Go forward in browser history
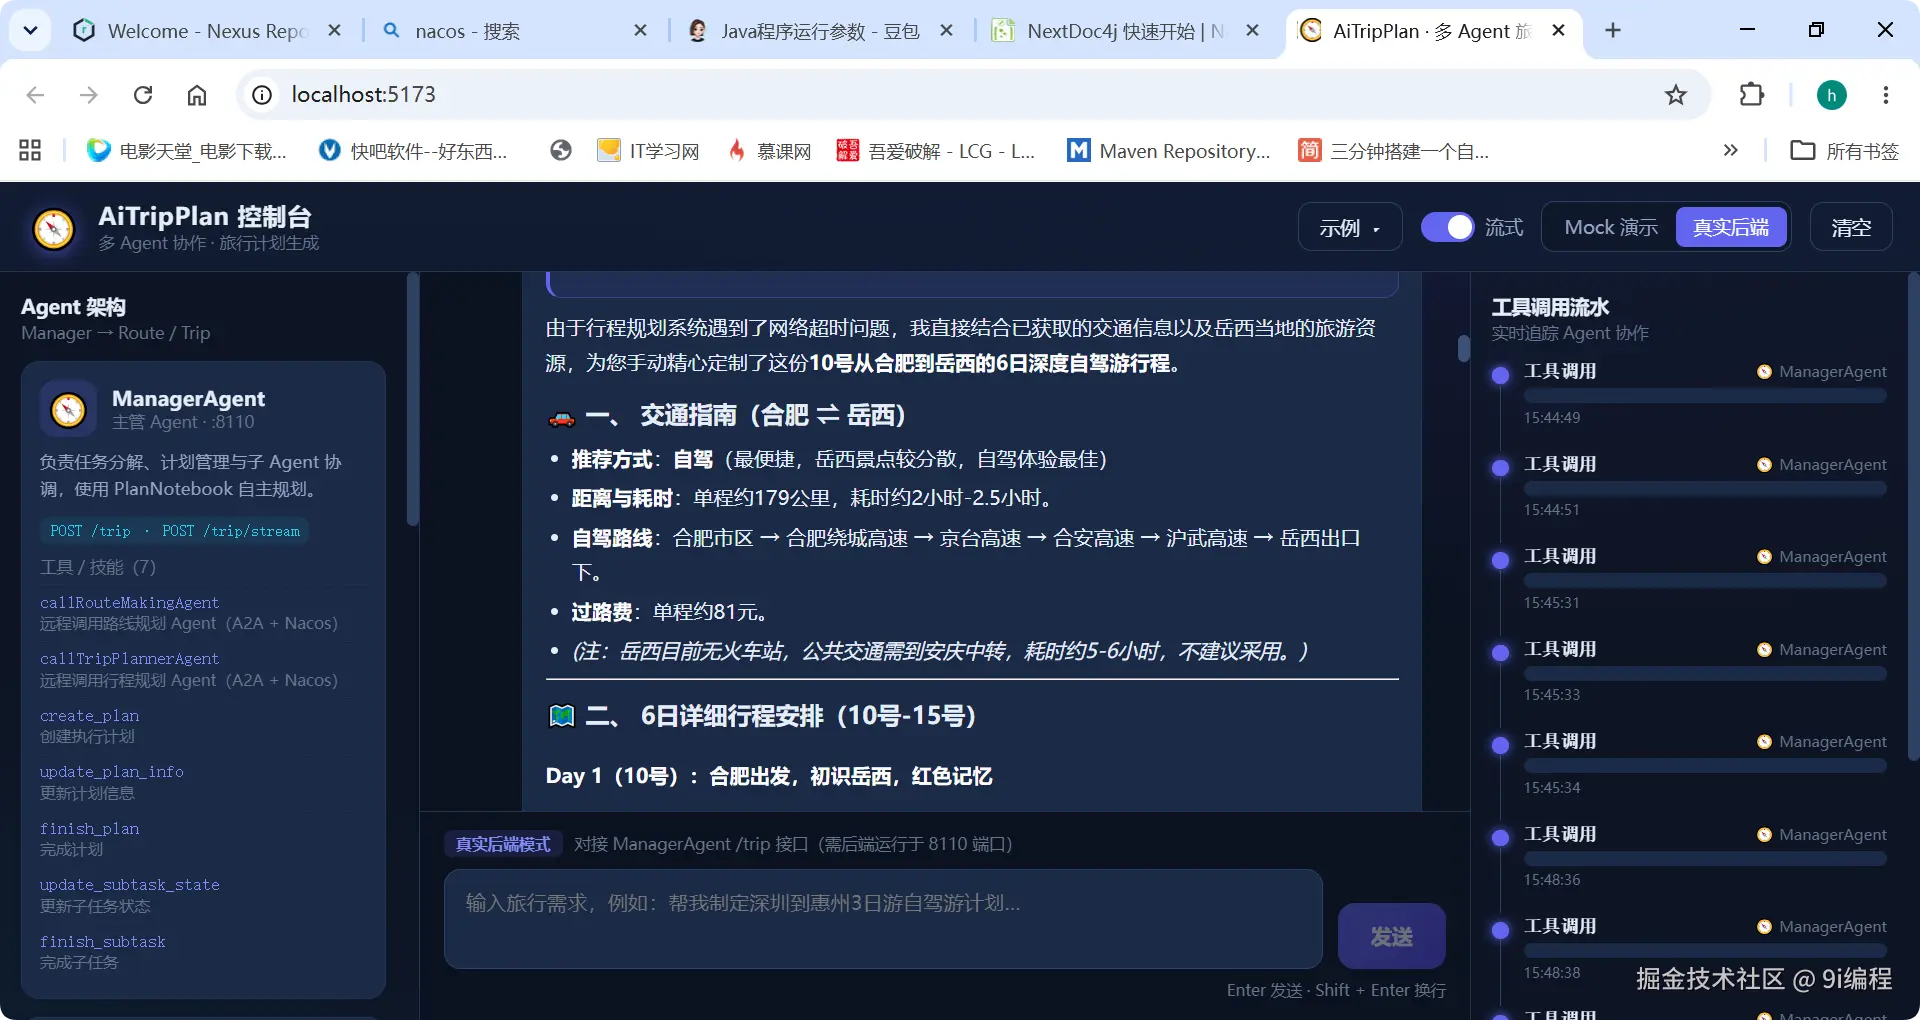 [x=89, y=95]
